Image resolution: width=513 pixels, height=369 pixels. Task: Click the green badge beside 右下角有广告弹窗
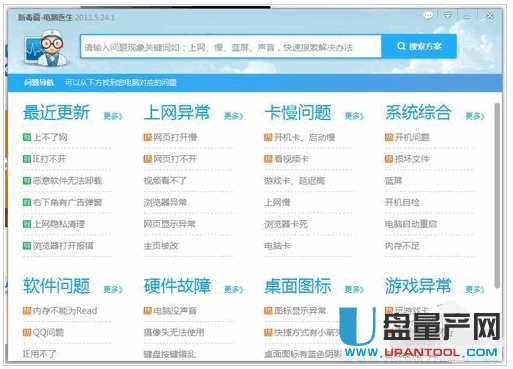[27, 202]
